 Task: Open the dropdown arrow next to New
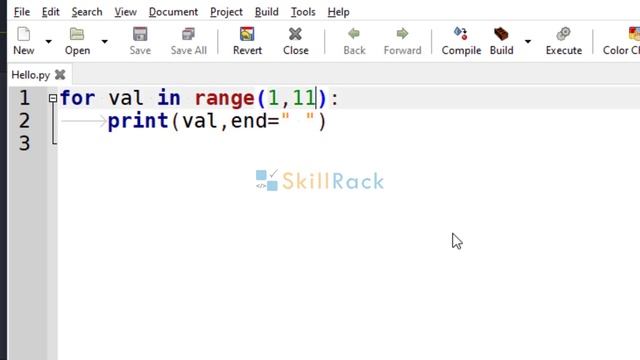[x=49, y=42]
